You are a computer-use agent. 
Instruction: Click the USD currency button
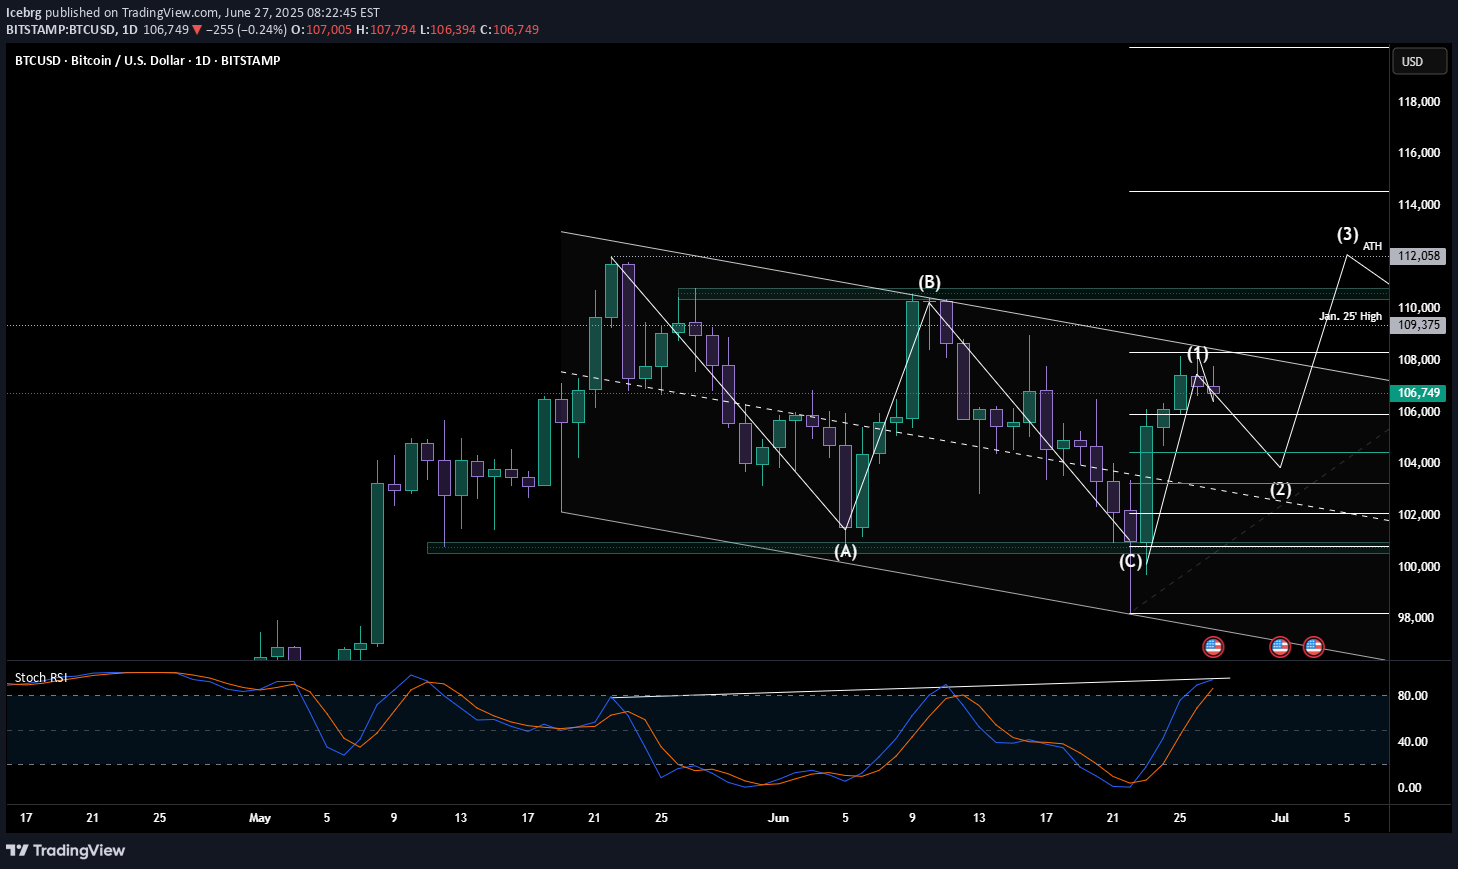click(1419, 62)
